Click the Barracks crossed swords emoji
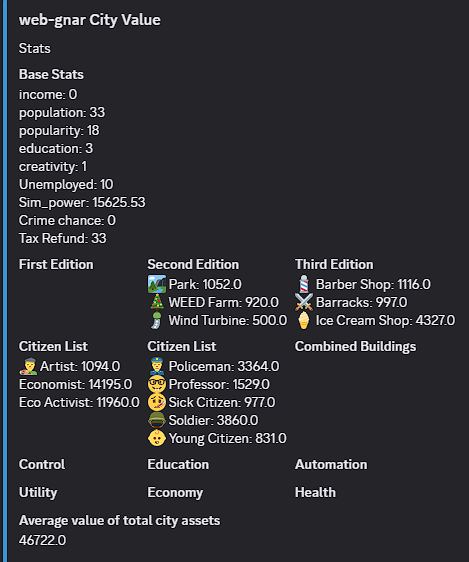Screen dimensions: 469x562 coord(304,302)
